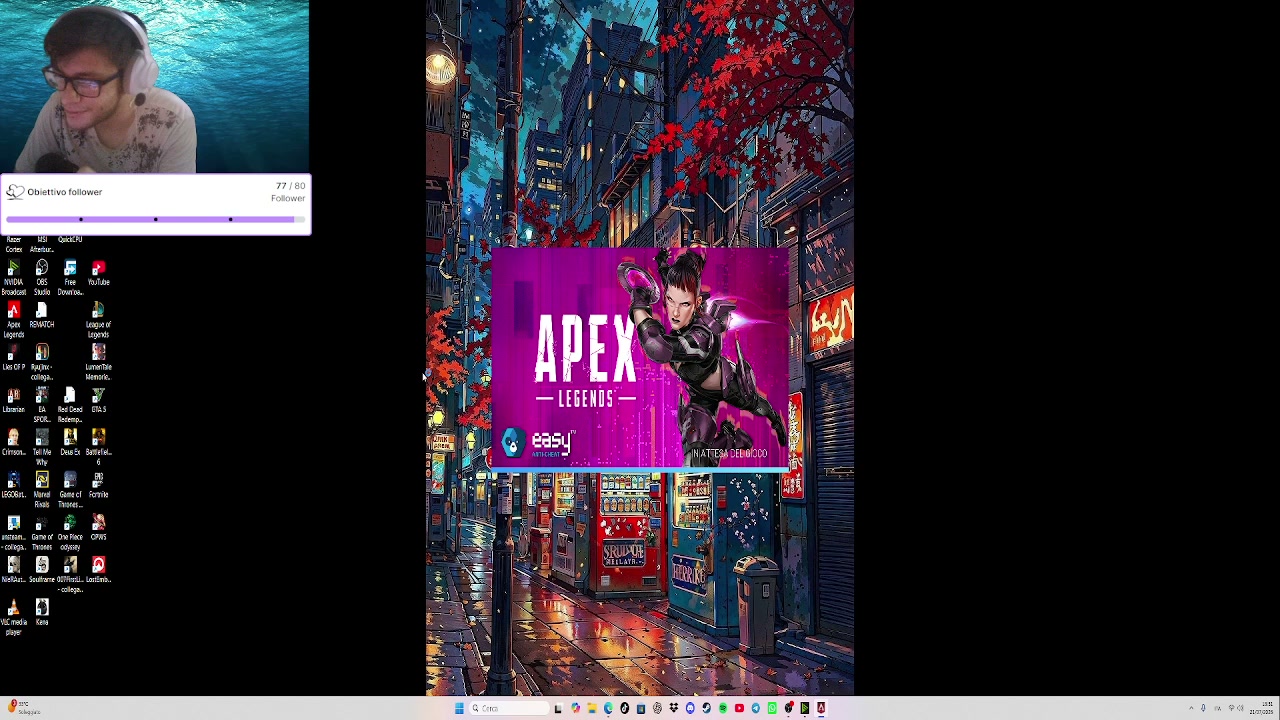Open Discord from the taskbar
This screenshot has height=720, width=1280.
pyautogui.click(x=690, y=708)
